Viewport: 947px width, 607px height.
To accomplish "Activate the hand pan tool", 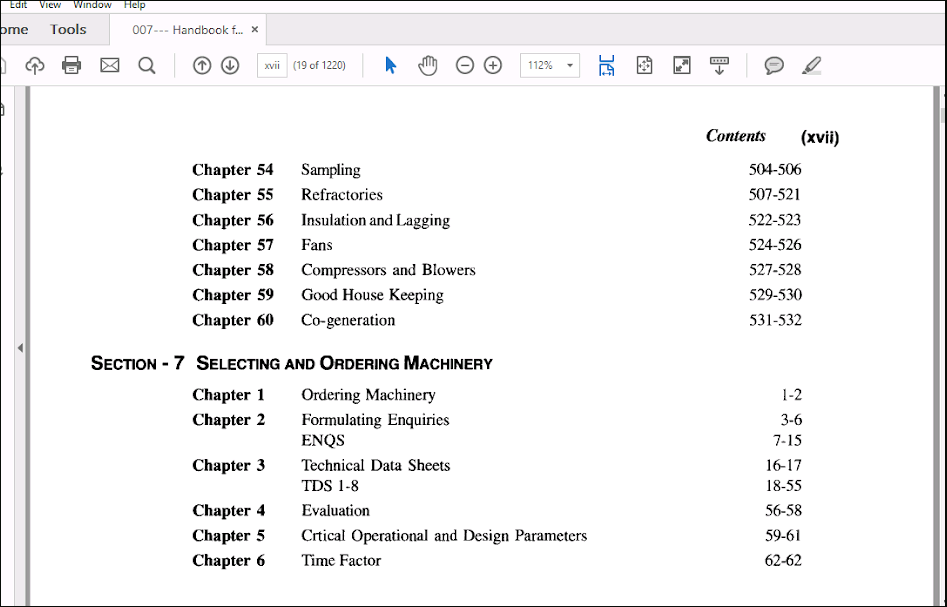I will point(428,65).
